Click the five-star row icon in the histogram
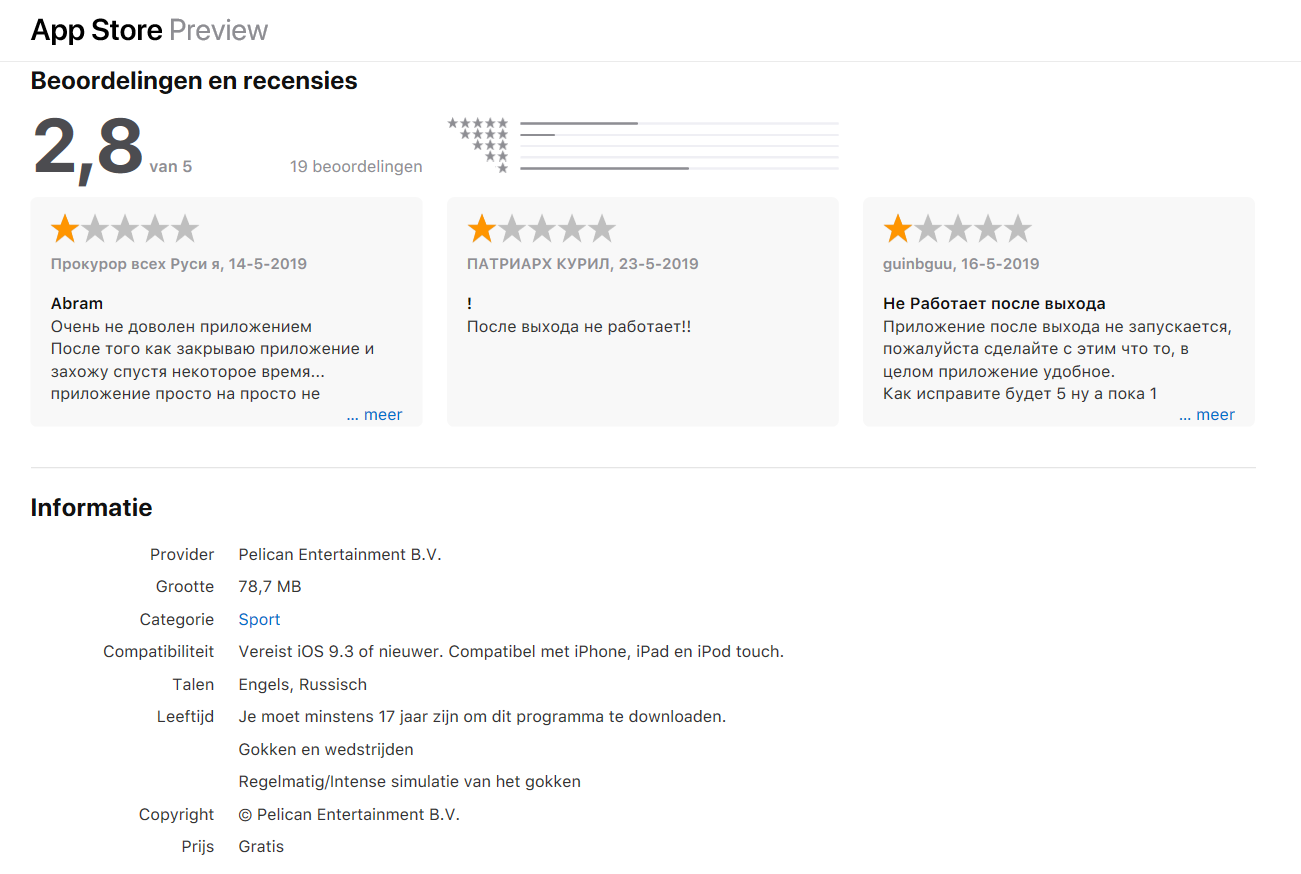Image resolution: width=1301 pixels, height=874 pixels. (x=478, y=123)
